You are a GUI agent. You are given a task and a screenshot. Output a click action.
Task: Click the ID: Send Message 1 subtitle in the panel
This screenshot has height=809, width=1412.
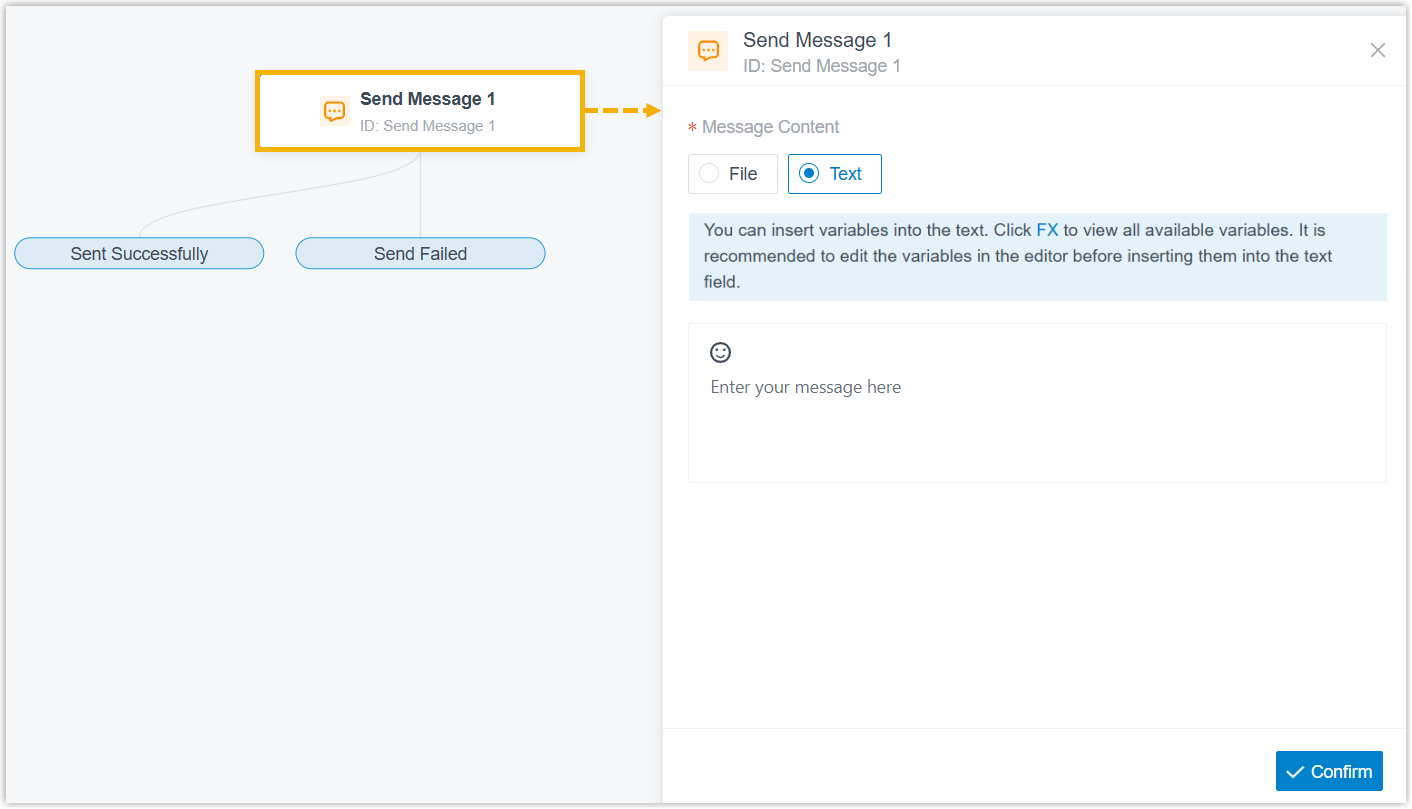[822, 66]
